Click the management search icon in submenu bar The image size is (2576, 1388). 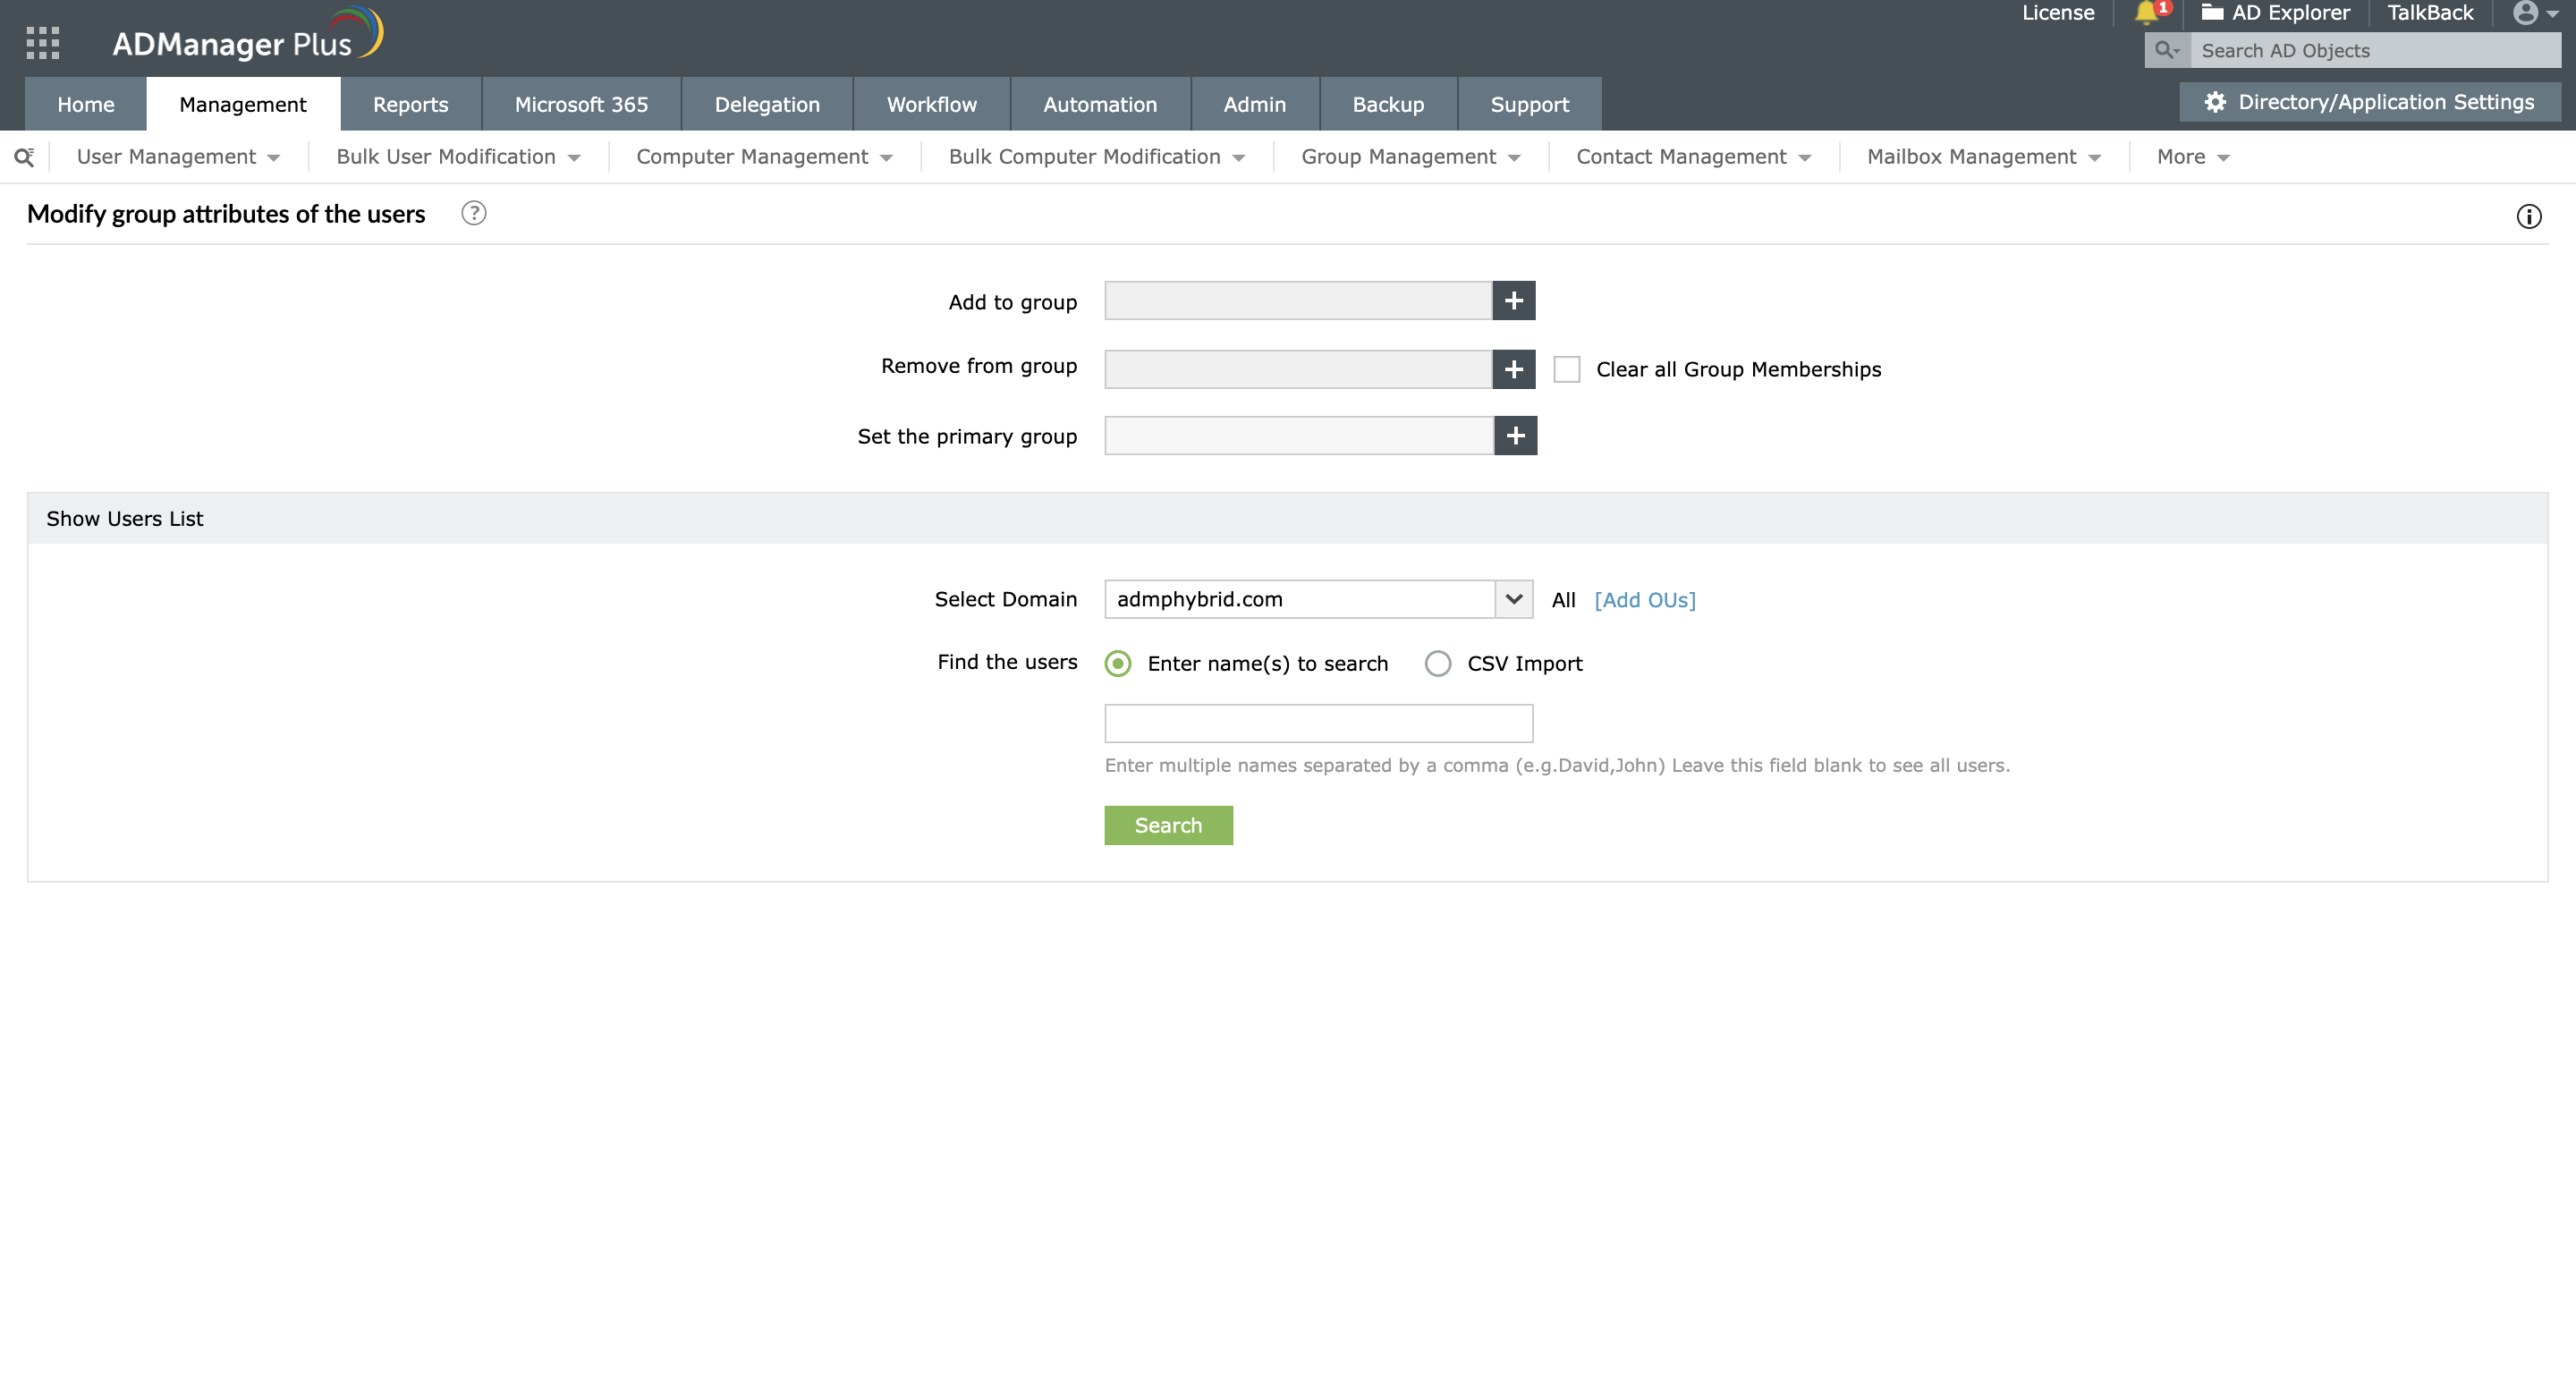(x=24, y=157)
